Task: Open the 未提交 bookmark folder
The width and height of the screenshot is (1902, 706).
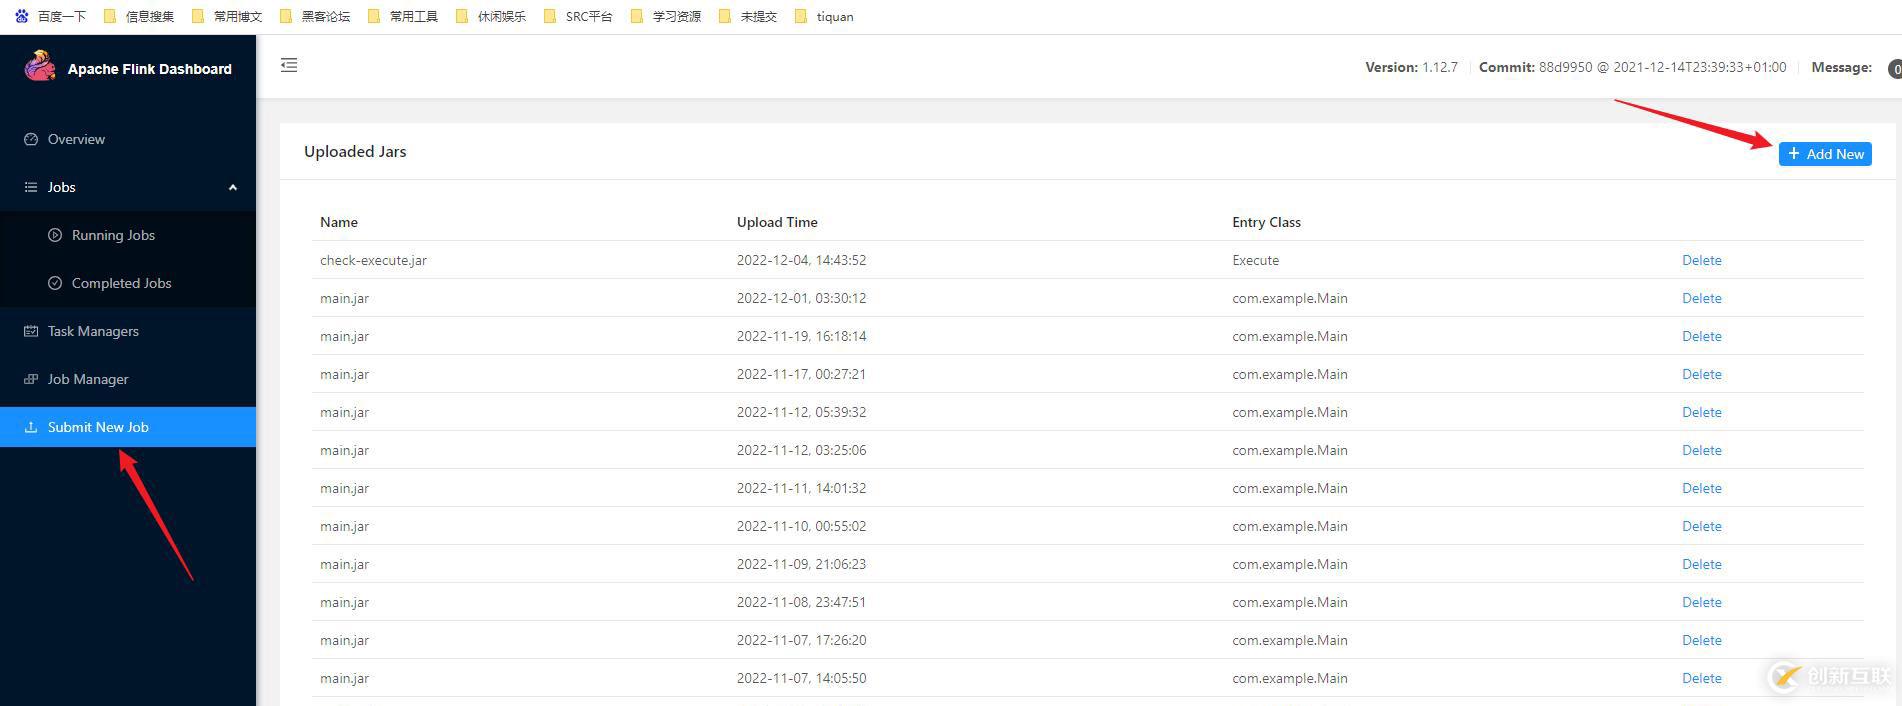Action: (x=748, y=16)
